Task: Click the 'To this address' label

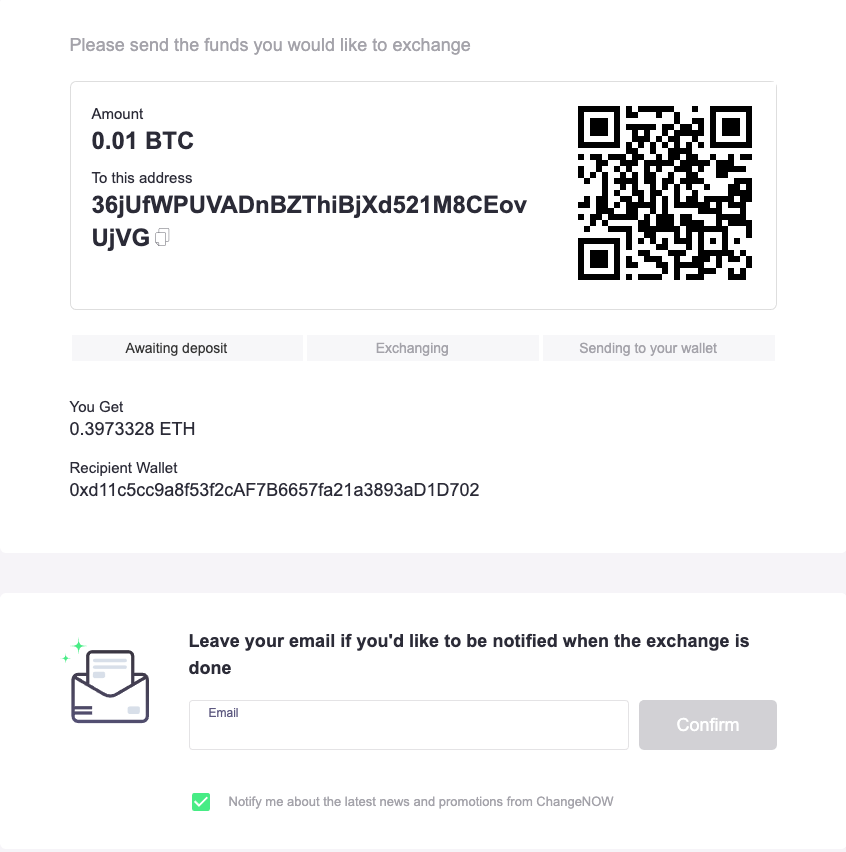Action: click(142, 178)
